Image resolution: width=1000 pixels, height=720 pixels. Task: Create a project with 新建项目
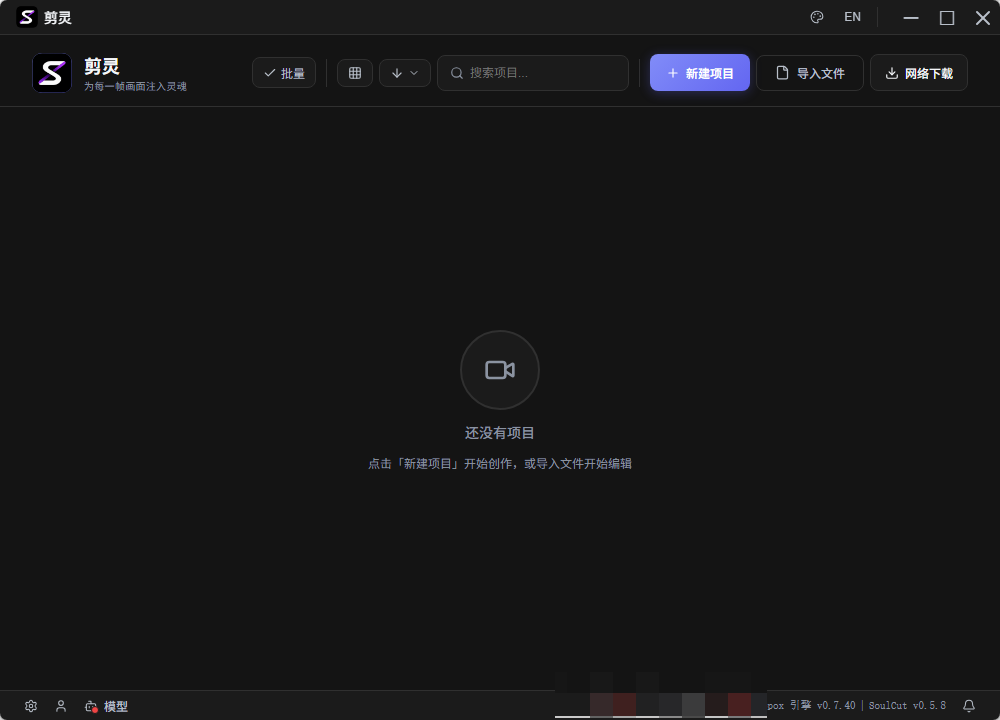point(700,73)
